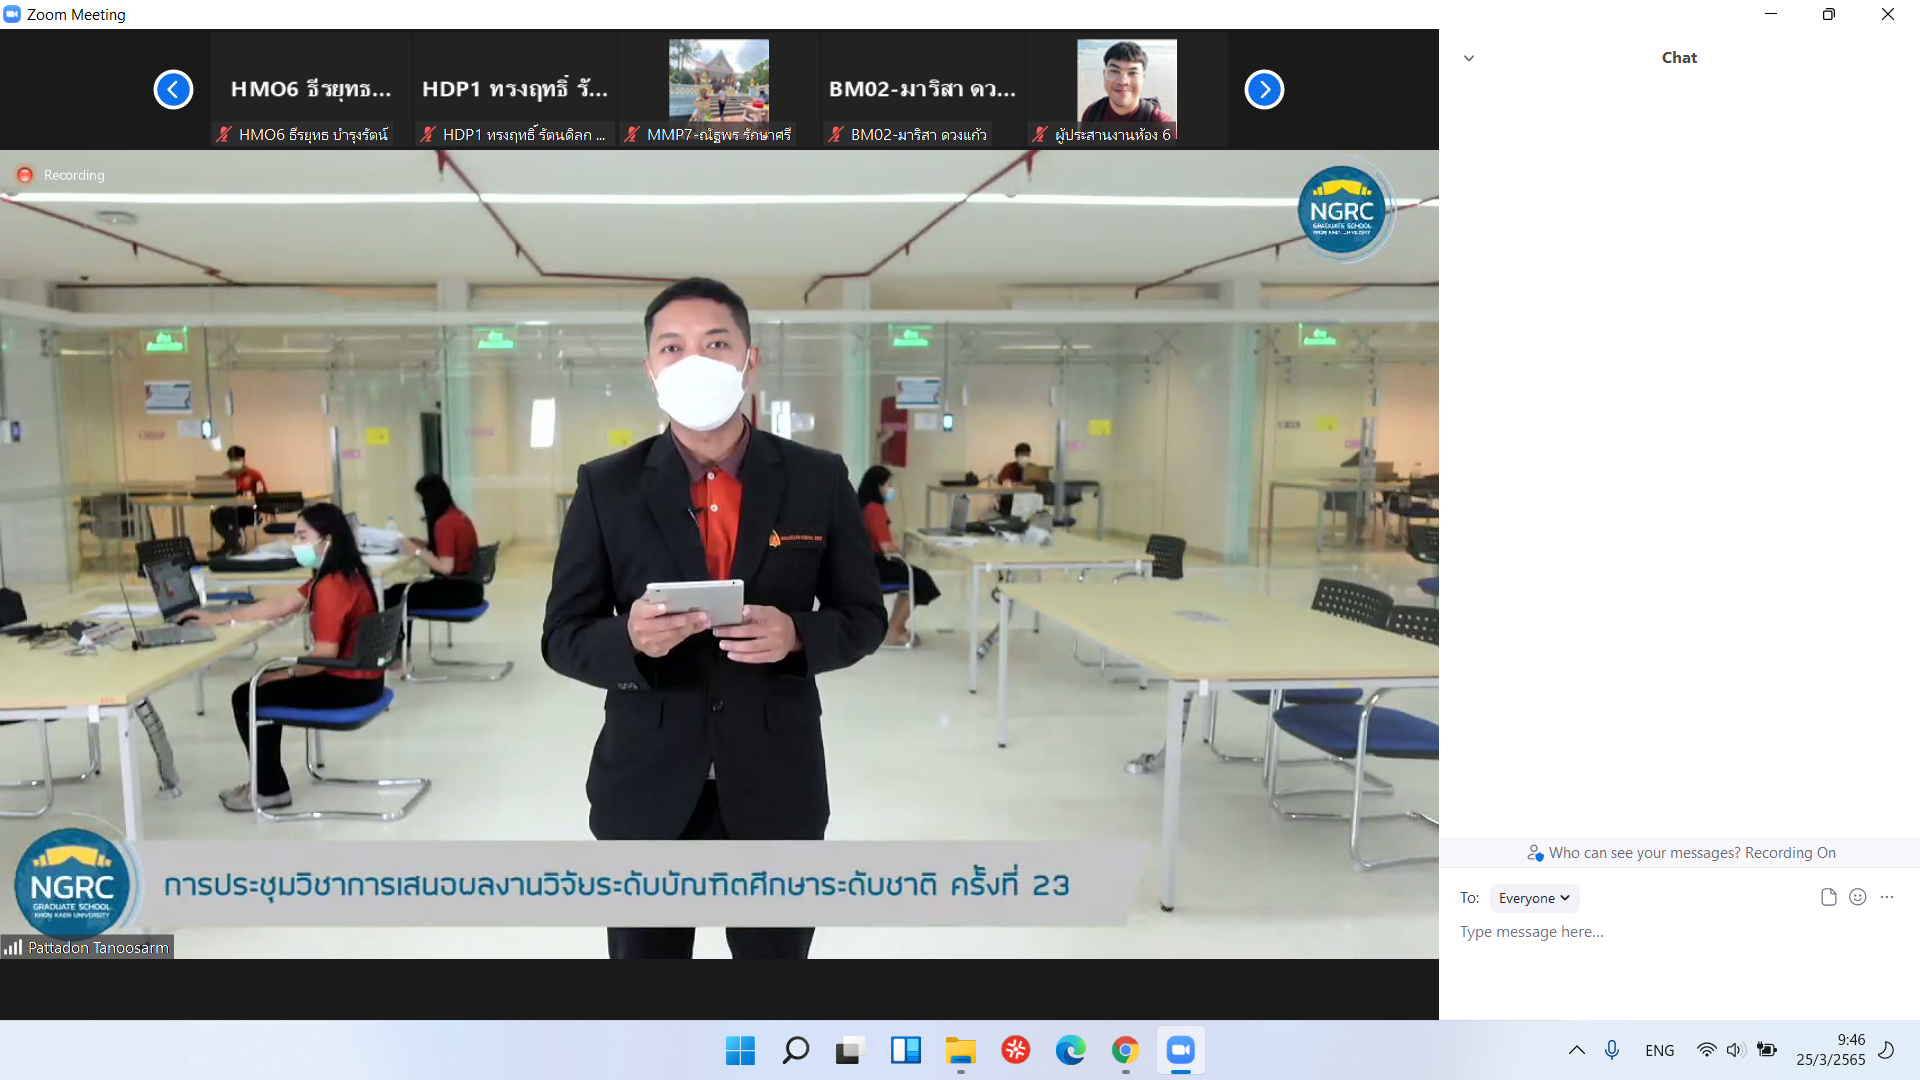Open the Everyone recipient dropdown
Screen dimensions: 1920x1080
[1533, 898]
